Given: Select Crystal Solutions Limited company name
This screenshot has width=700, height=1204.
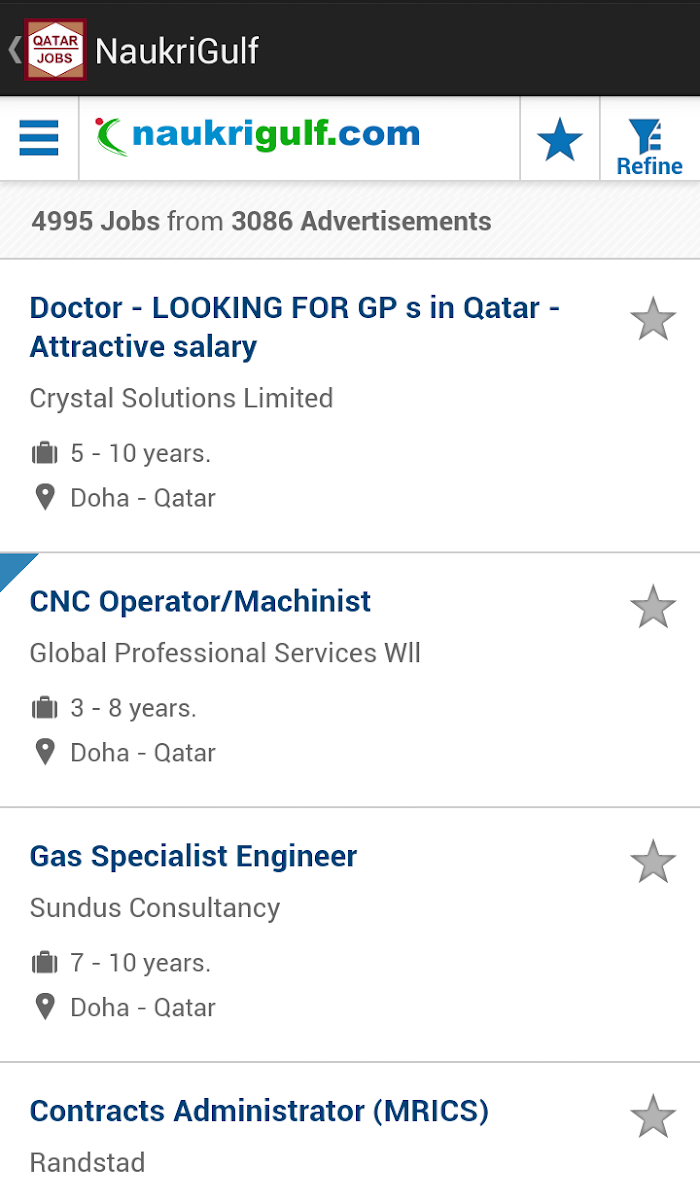Looking at the screenshot, I should [x=181, y=398].
